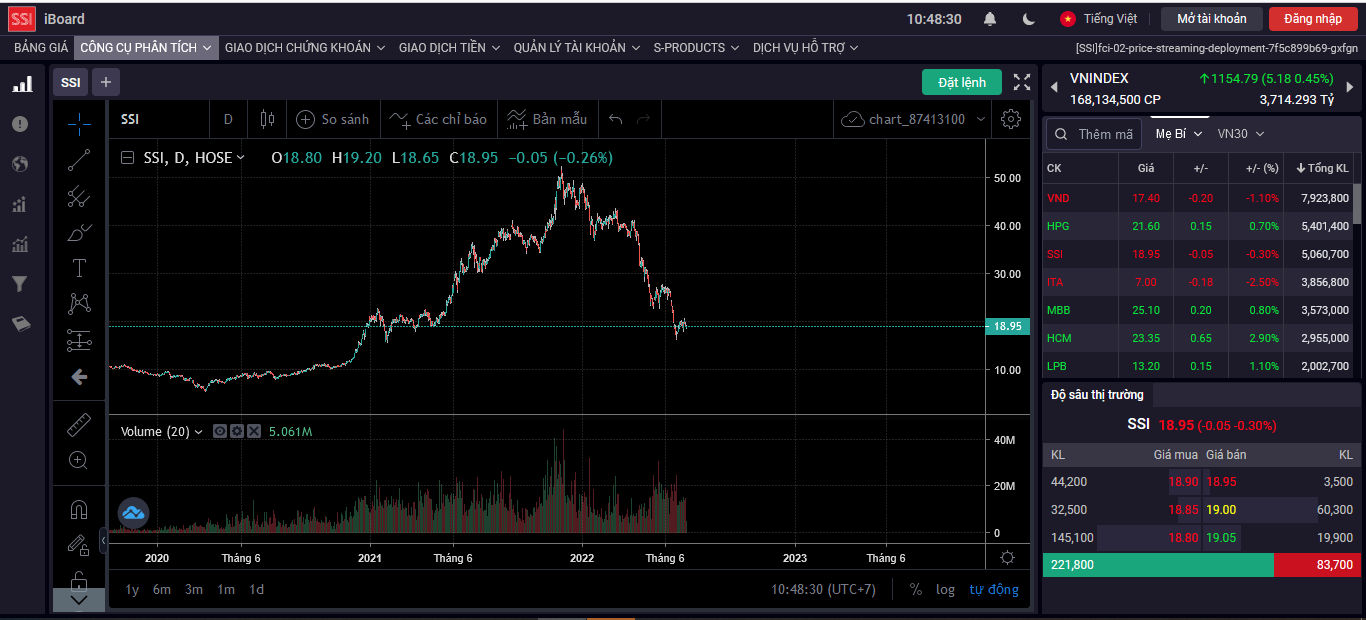This screenshot has width=1366, height=620.
Task: Click the back arrow icon in drawing toolbar
Action: click(79, 377)
